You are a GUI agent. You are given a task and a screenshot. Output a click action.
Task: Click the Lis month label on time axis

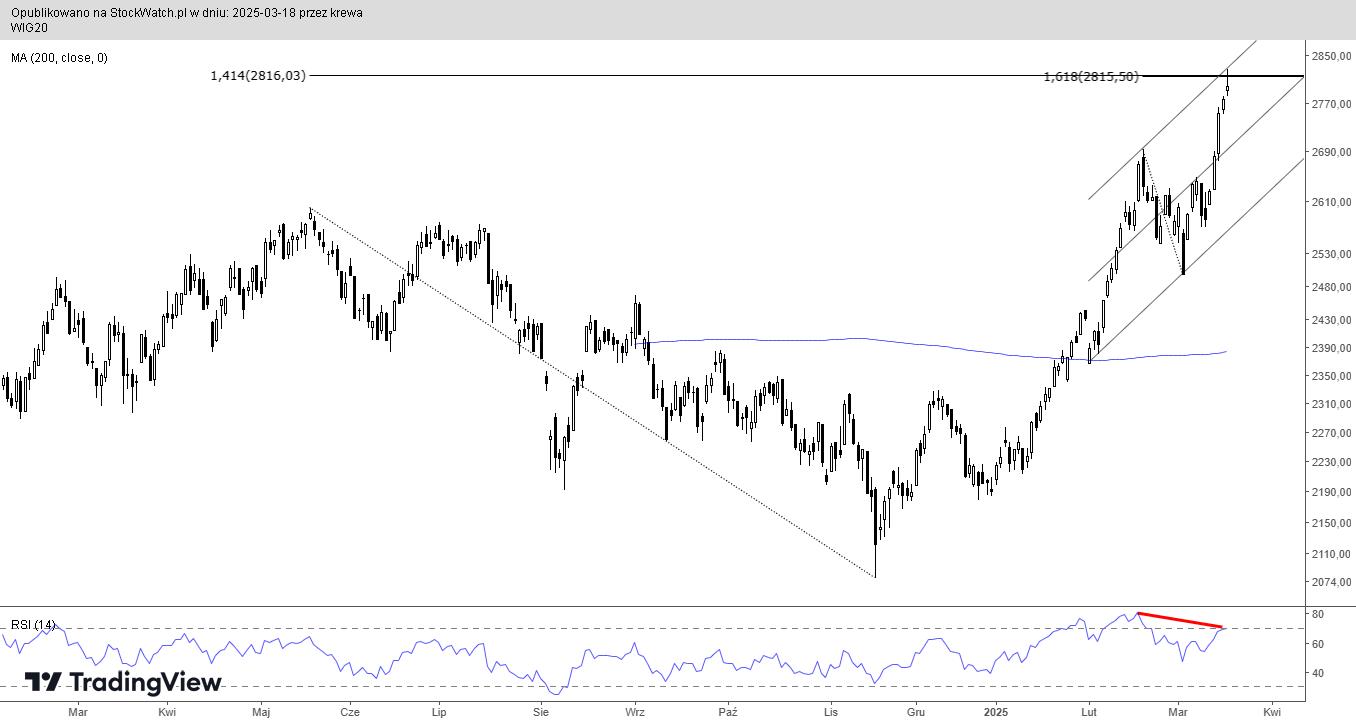coord(830,712)
